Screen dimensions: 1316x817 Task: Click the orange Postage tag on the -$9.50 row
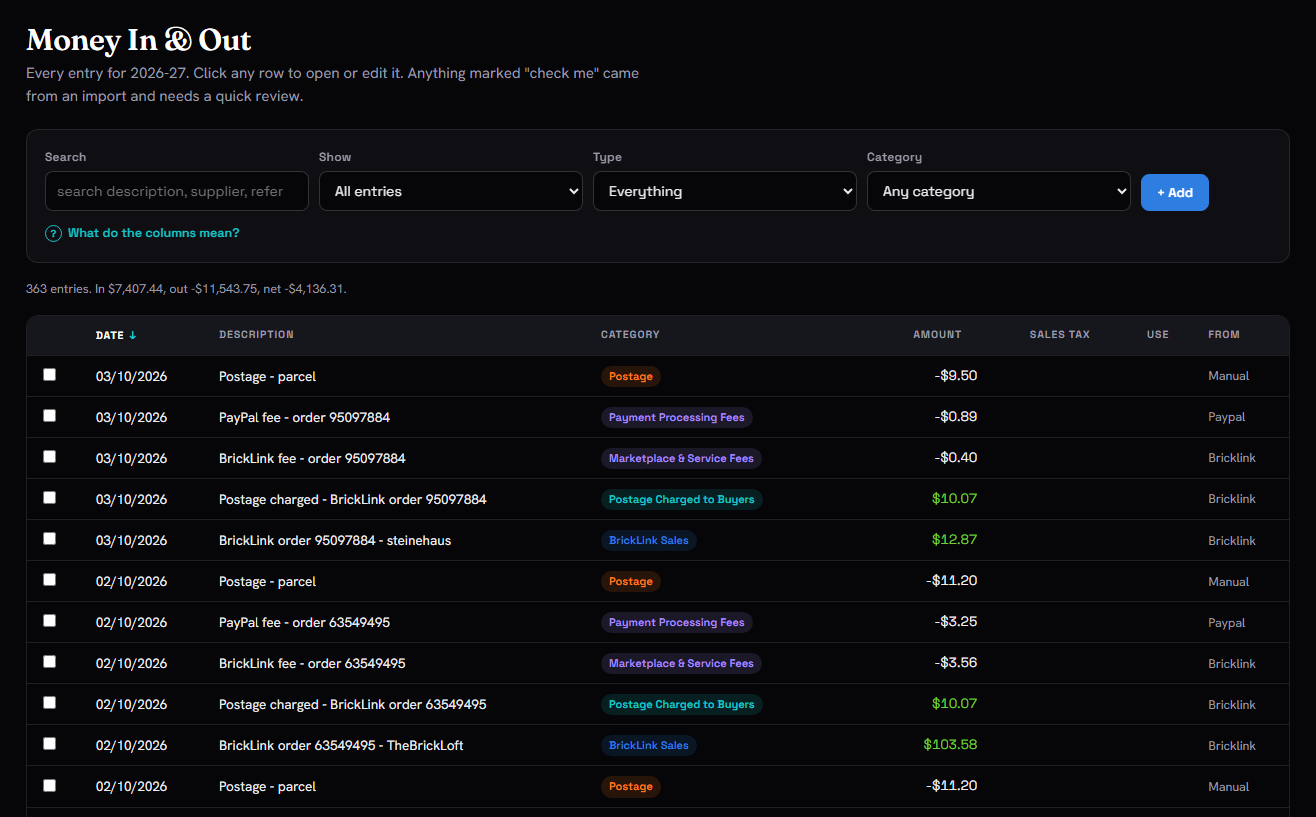pyautogui.click(x=631, y=376)
